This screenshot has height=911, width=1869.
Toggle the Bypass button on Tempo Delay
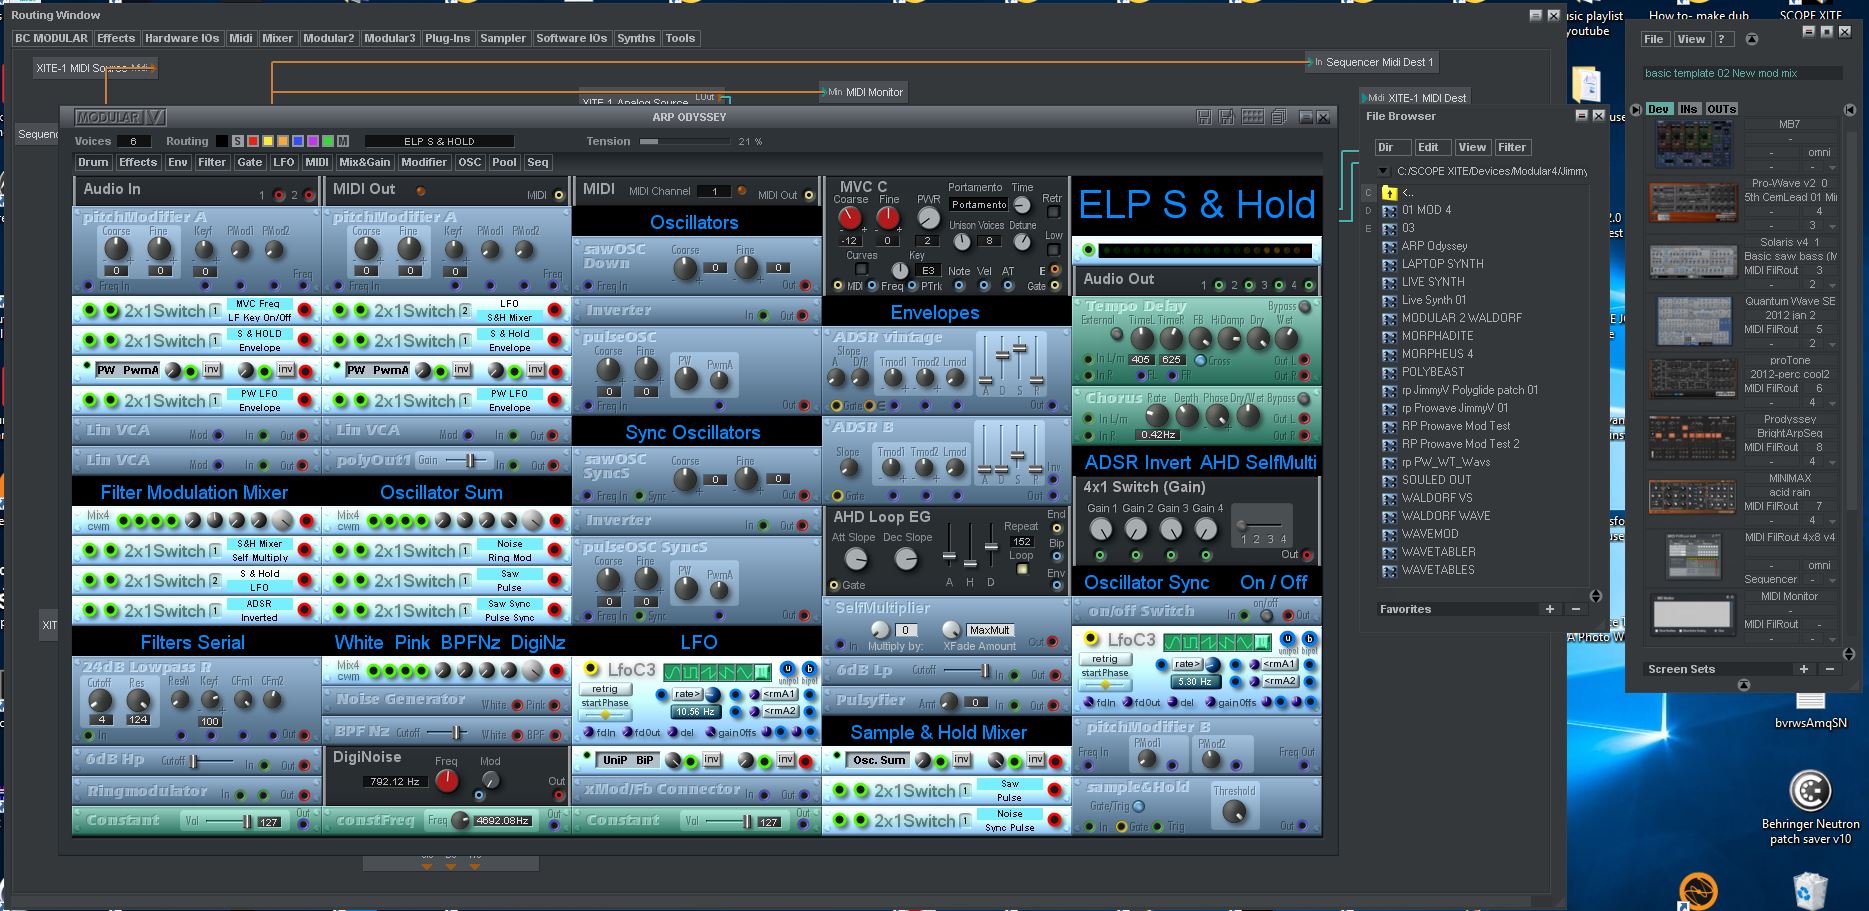point(1304,306)
